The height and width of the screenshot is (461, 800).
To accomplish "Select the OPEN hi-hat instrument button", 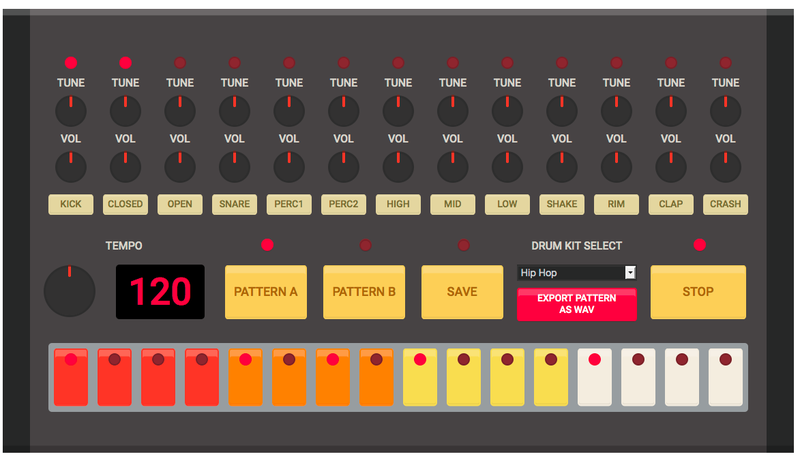I will [180, 204].
